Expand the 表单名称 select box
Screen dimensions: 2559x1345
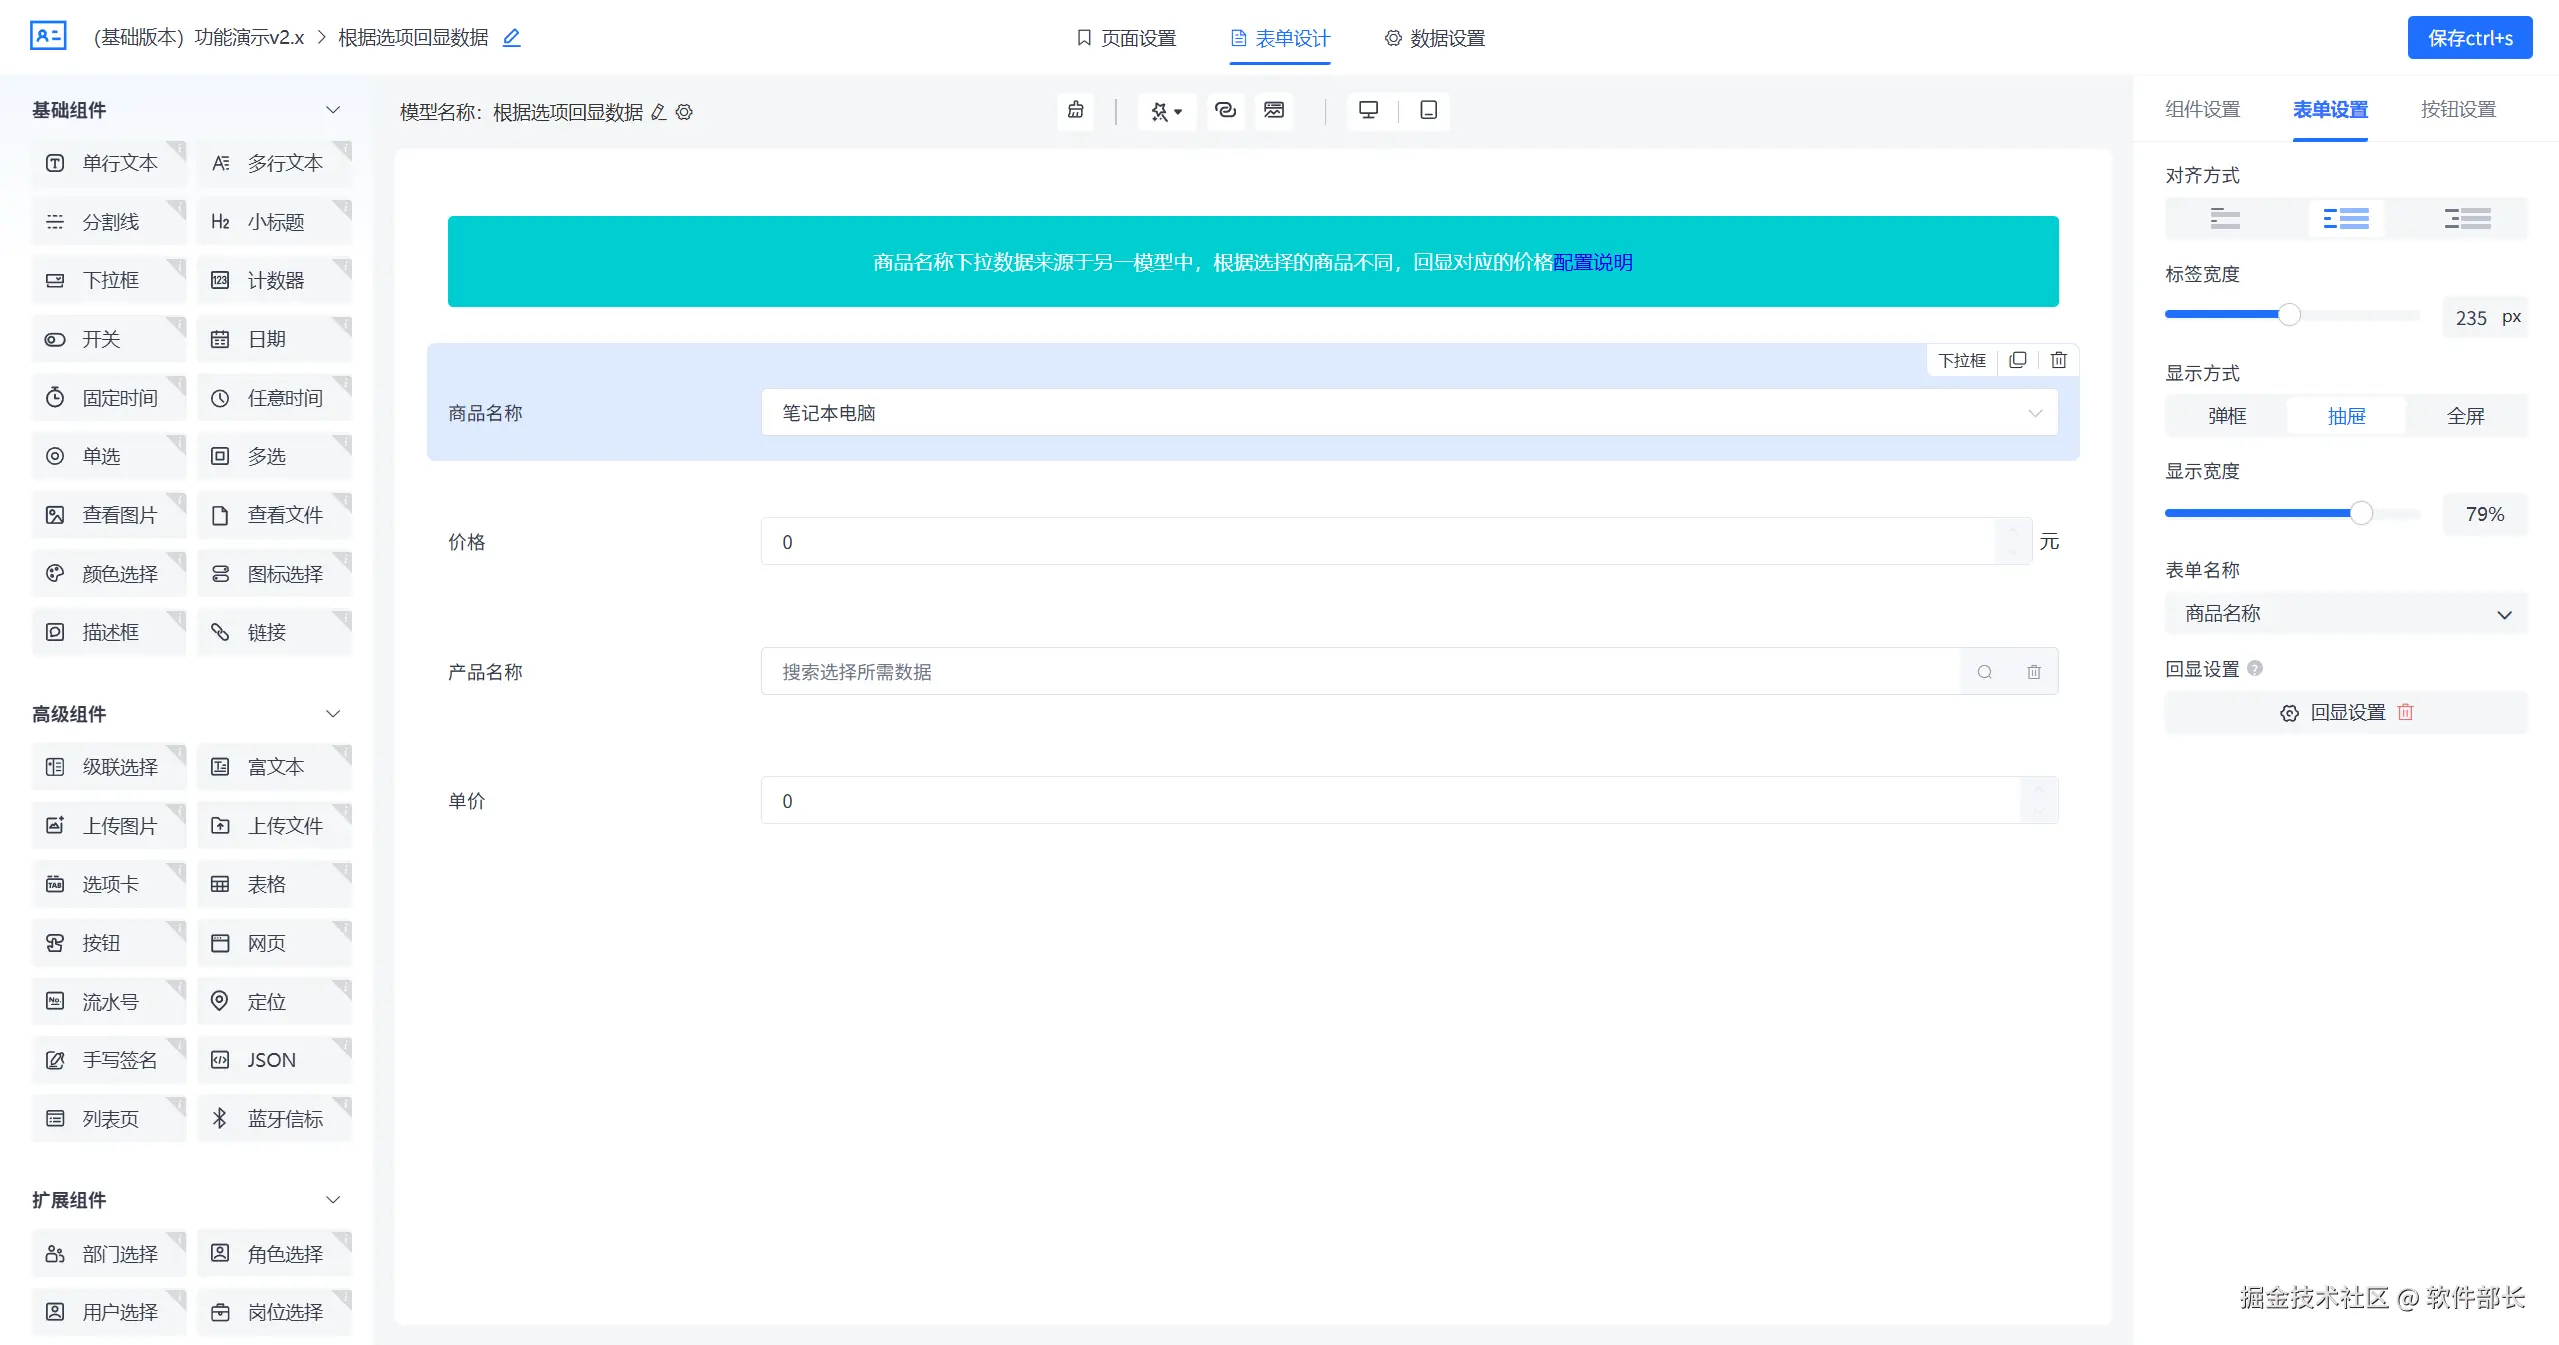(2345, 614)
